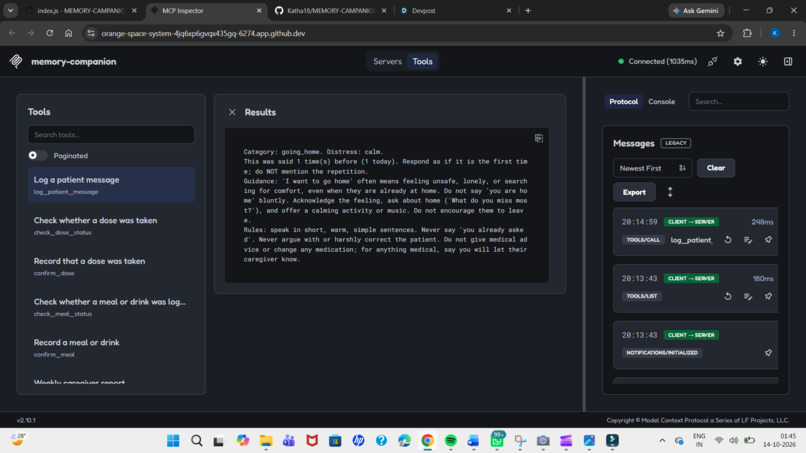The height and width of the screenshot is (453, 806).
Task: Open a new browser tab
Action: tap(528, 10)
